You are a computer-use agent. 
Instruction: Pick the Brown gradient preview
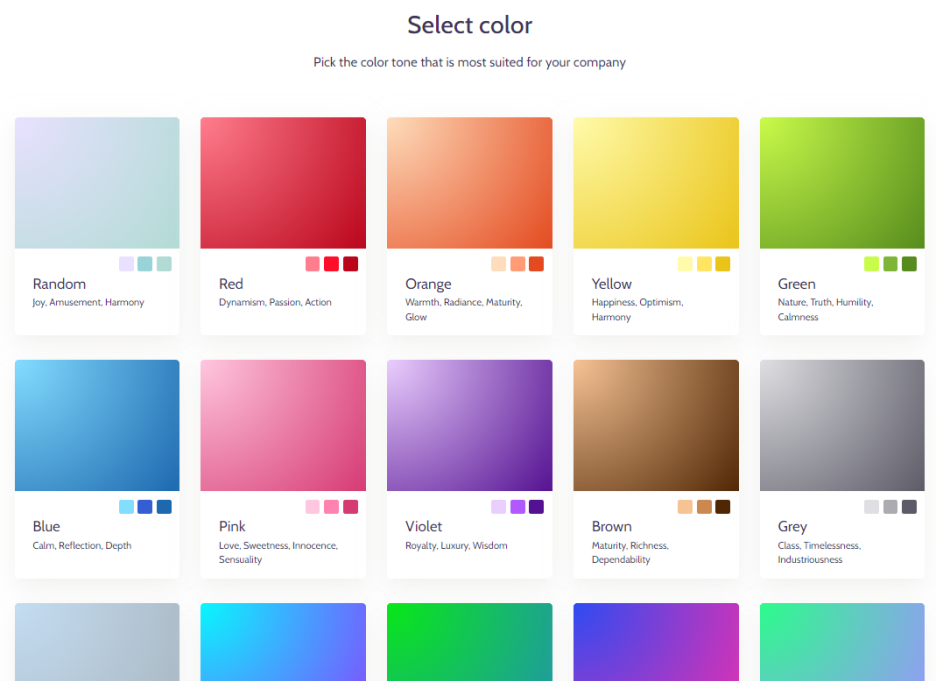pyautogui.click(x=656, y=425)
